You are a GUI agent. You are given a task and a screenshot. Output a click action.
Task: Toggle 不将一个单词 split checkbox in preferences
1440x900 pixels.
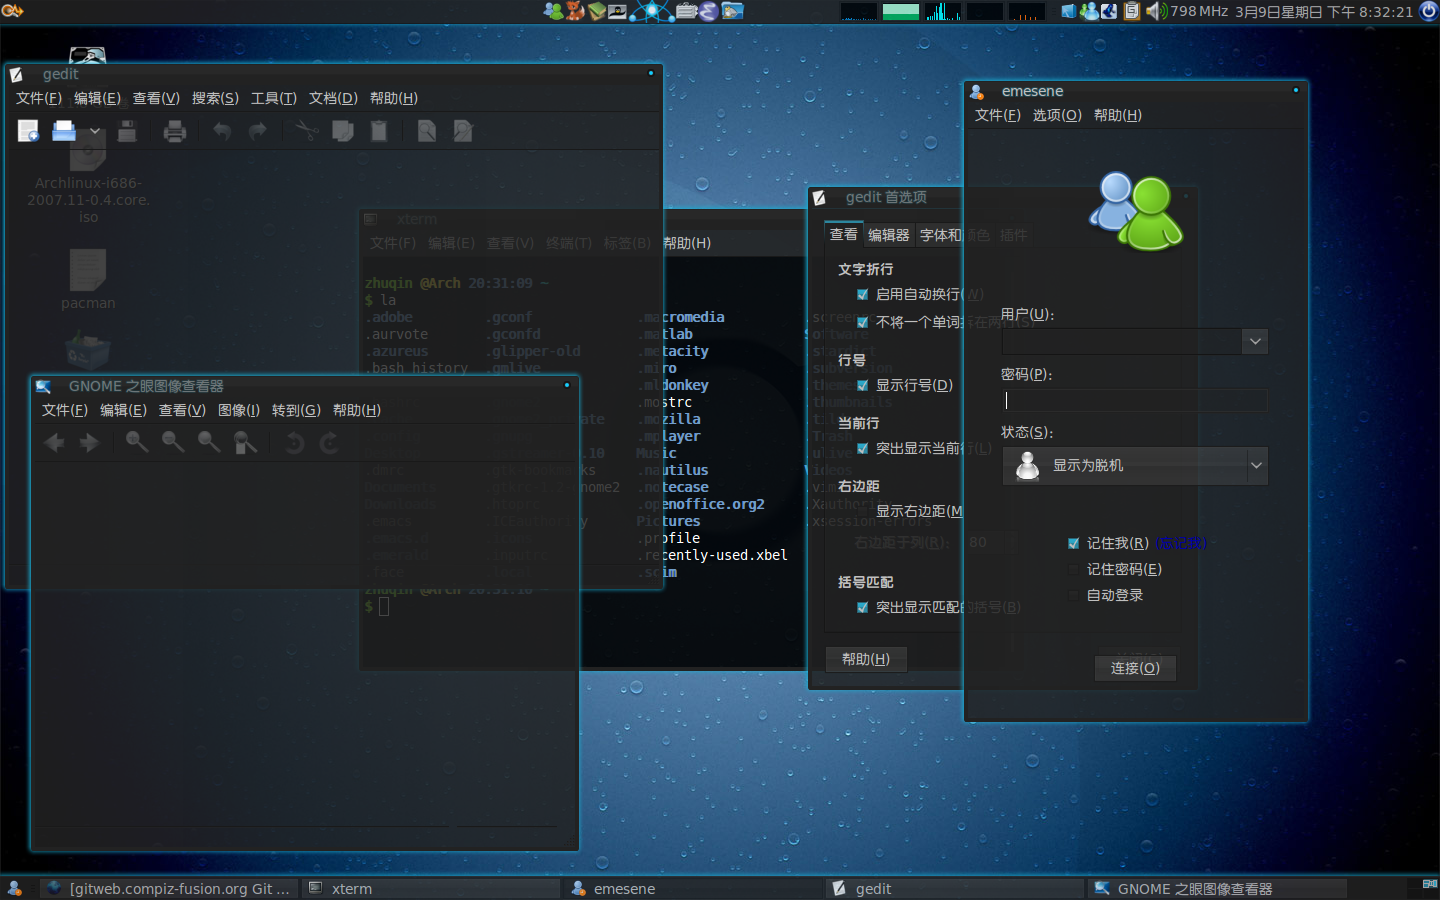(862, 323)
